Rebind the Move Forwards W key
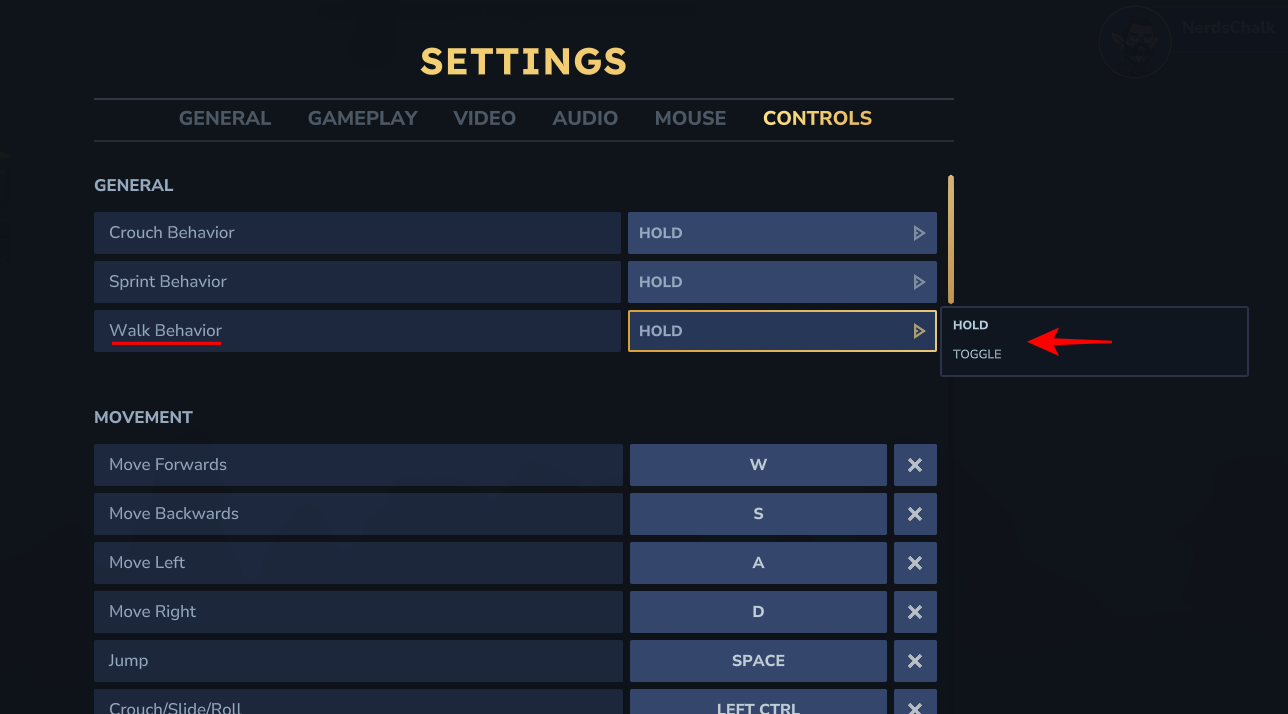Viewport: 1288px width, 714px height. click(x=758, y=465)
